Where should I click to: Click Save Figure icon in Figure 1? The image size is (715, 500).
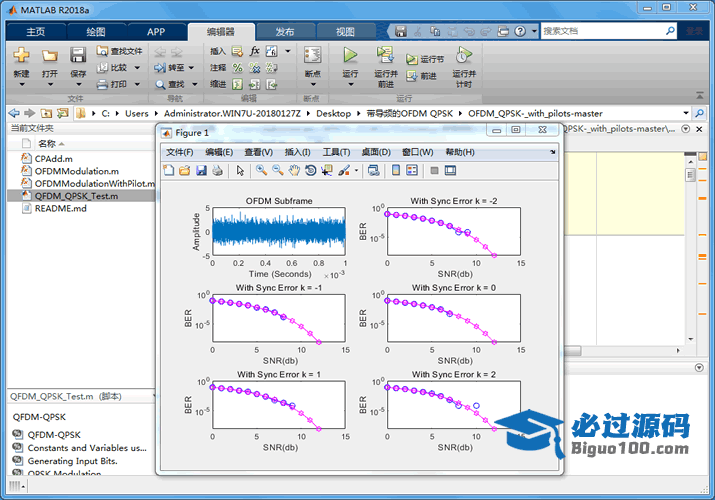[201, 170]
